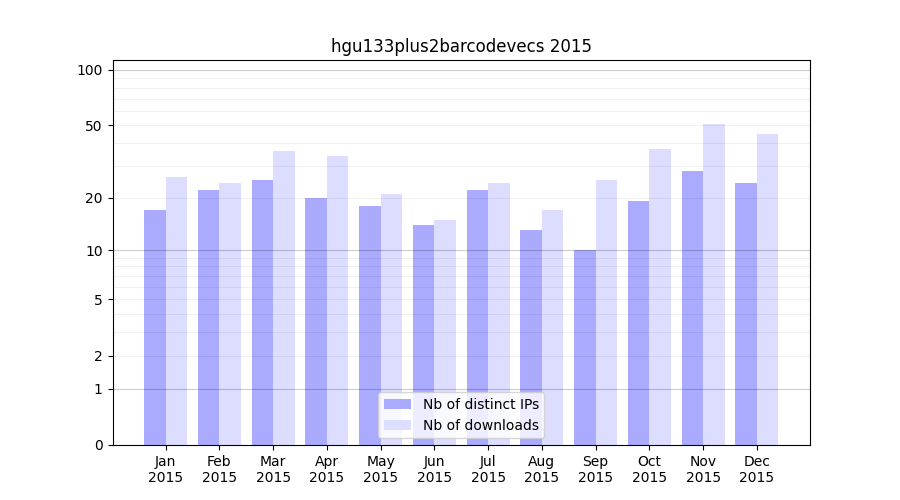Click the chart title hgu133plus2barcodevecs 2015
Image resolution: width=900 pixels, height=500 pixels.
pyautogui.click(x=461, y=46)
